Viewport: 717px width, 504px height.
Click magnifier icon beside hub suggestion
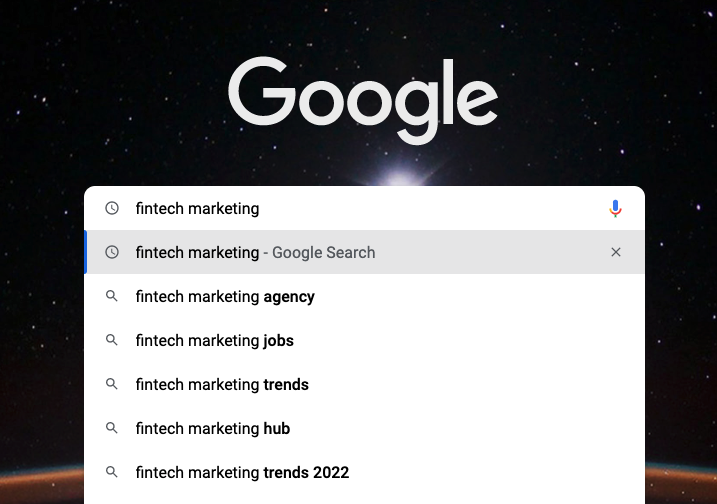pyautogui.click(x=112, y=428)
